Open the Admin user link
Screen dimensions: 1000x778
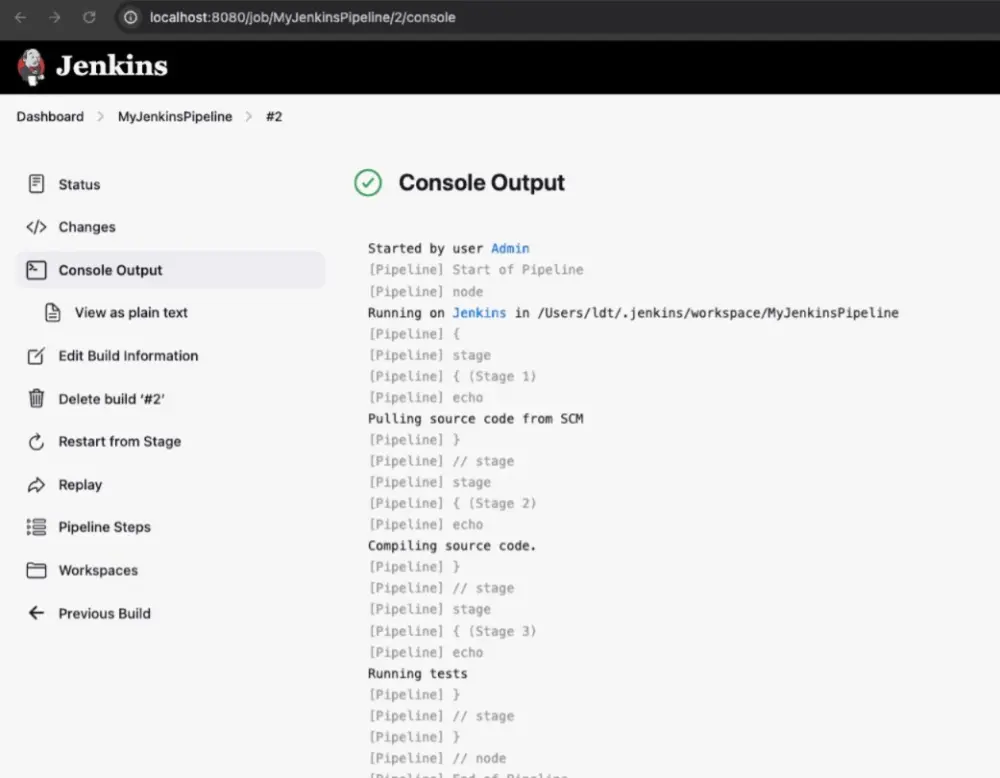tap(510, 248)
